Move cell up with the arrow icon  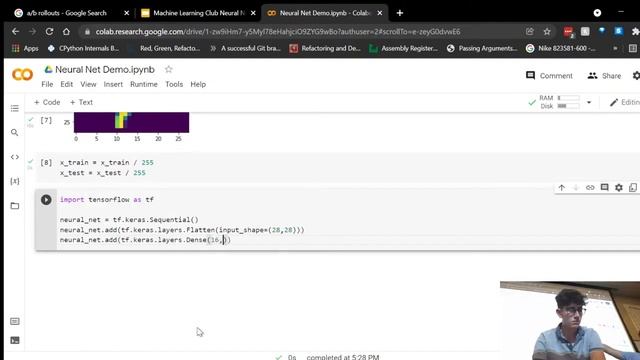coord(562,188)
